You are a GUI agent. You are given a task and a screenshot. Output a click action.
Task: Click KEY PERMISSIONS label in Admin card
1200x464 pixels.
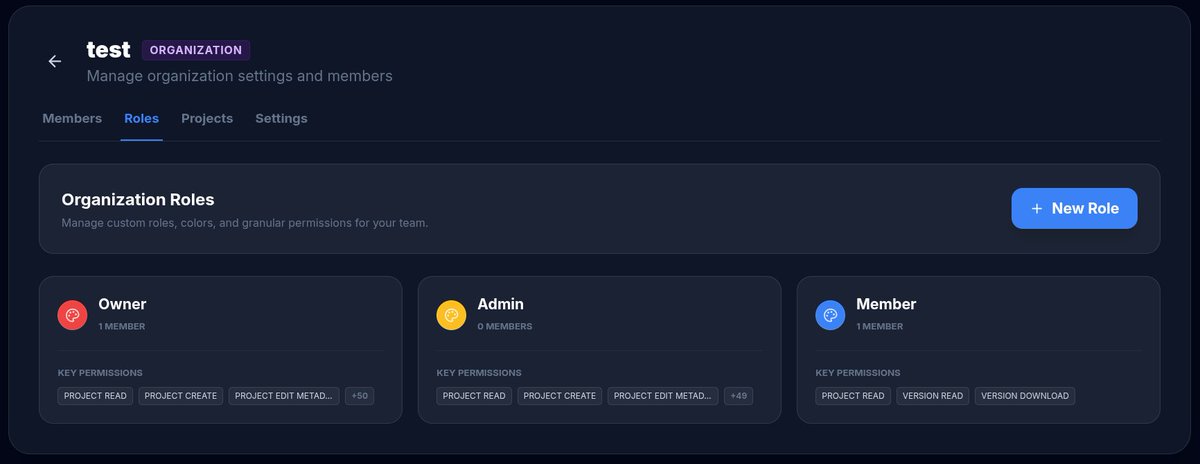click(x=479, y=373)
